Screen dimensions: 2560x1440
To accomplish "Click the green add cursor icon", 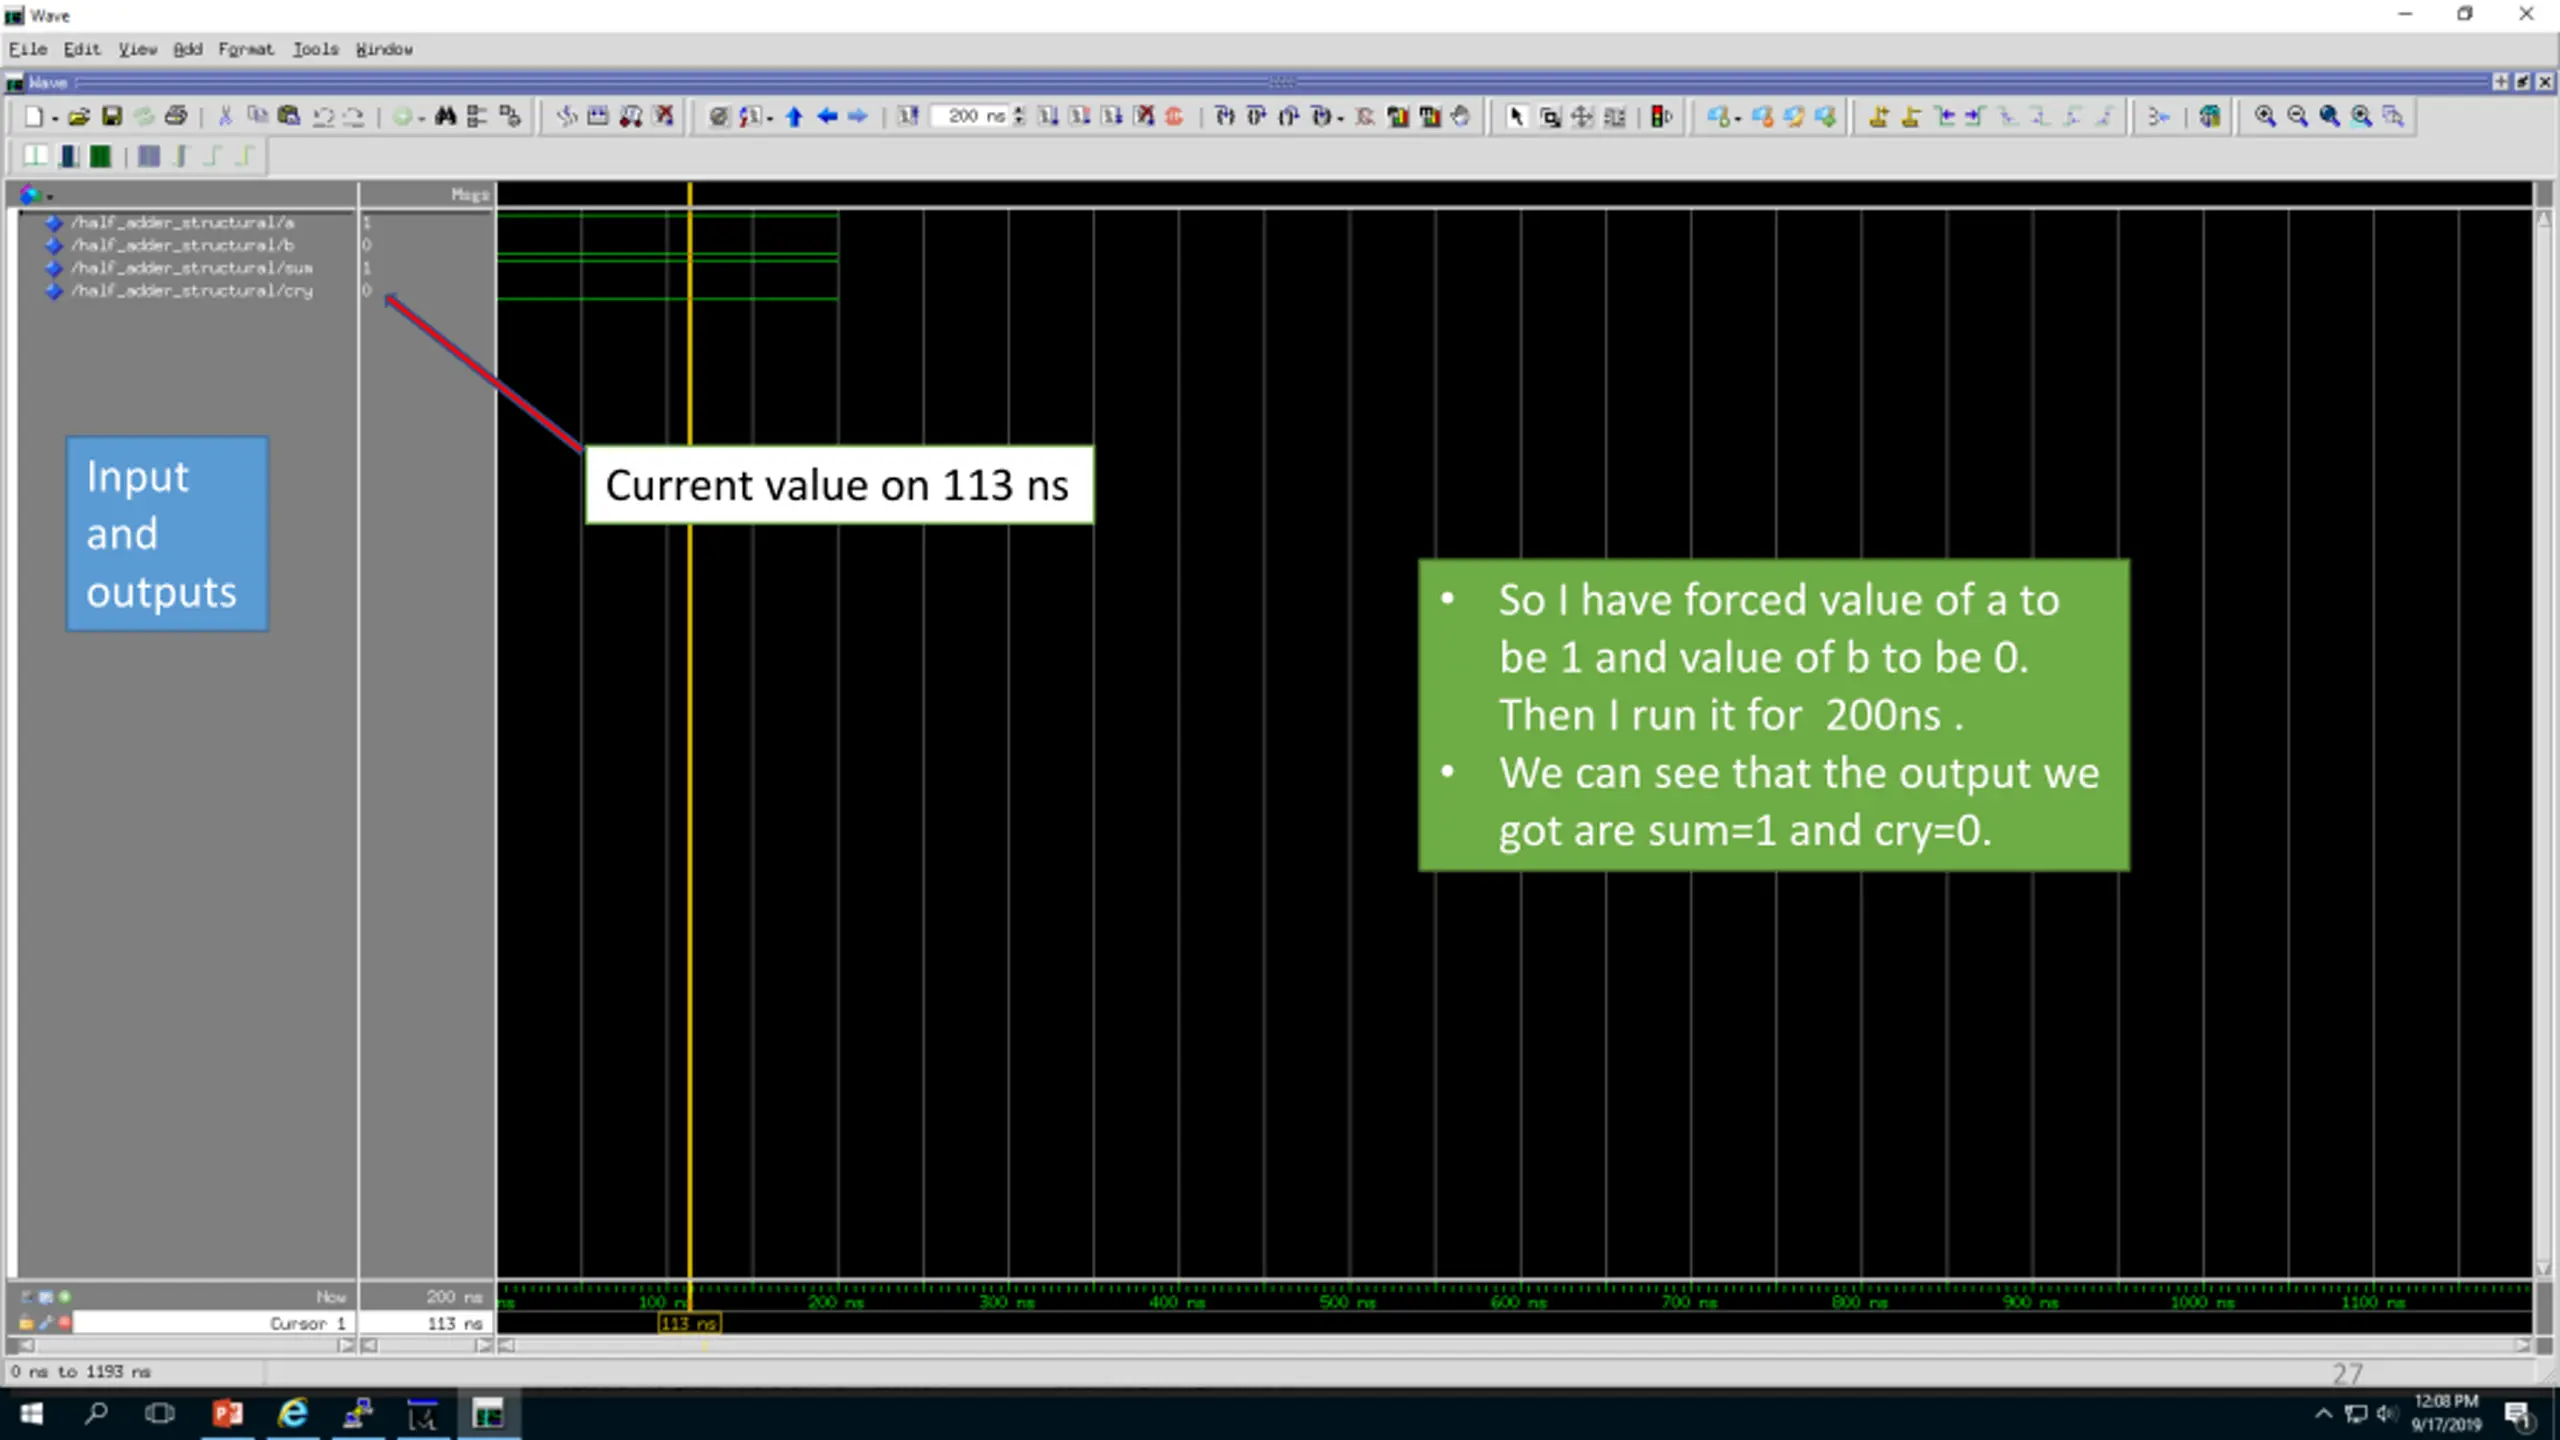I will click(65, 1297).
